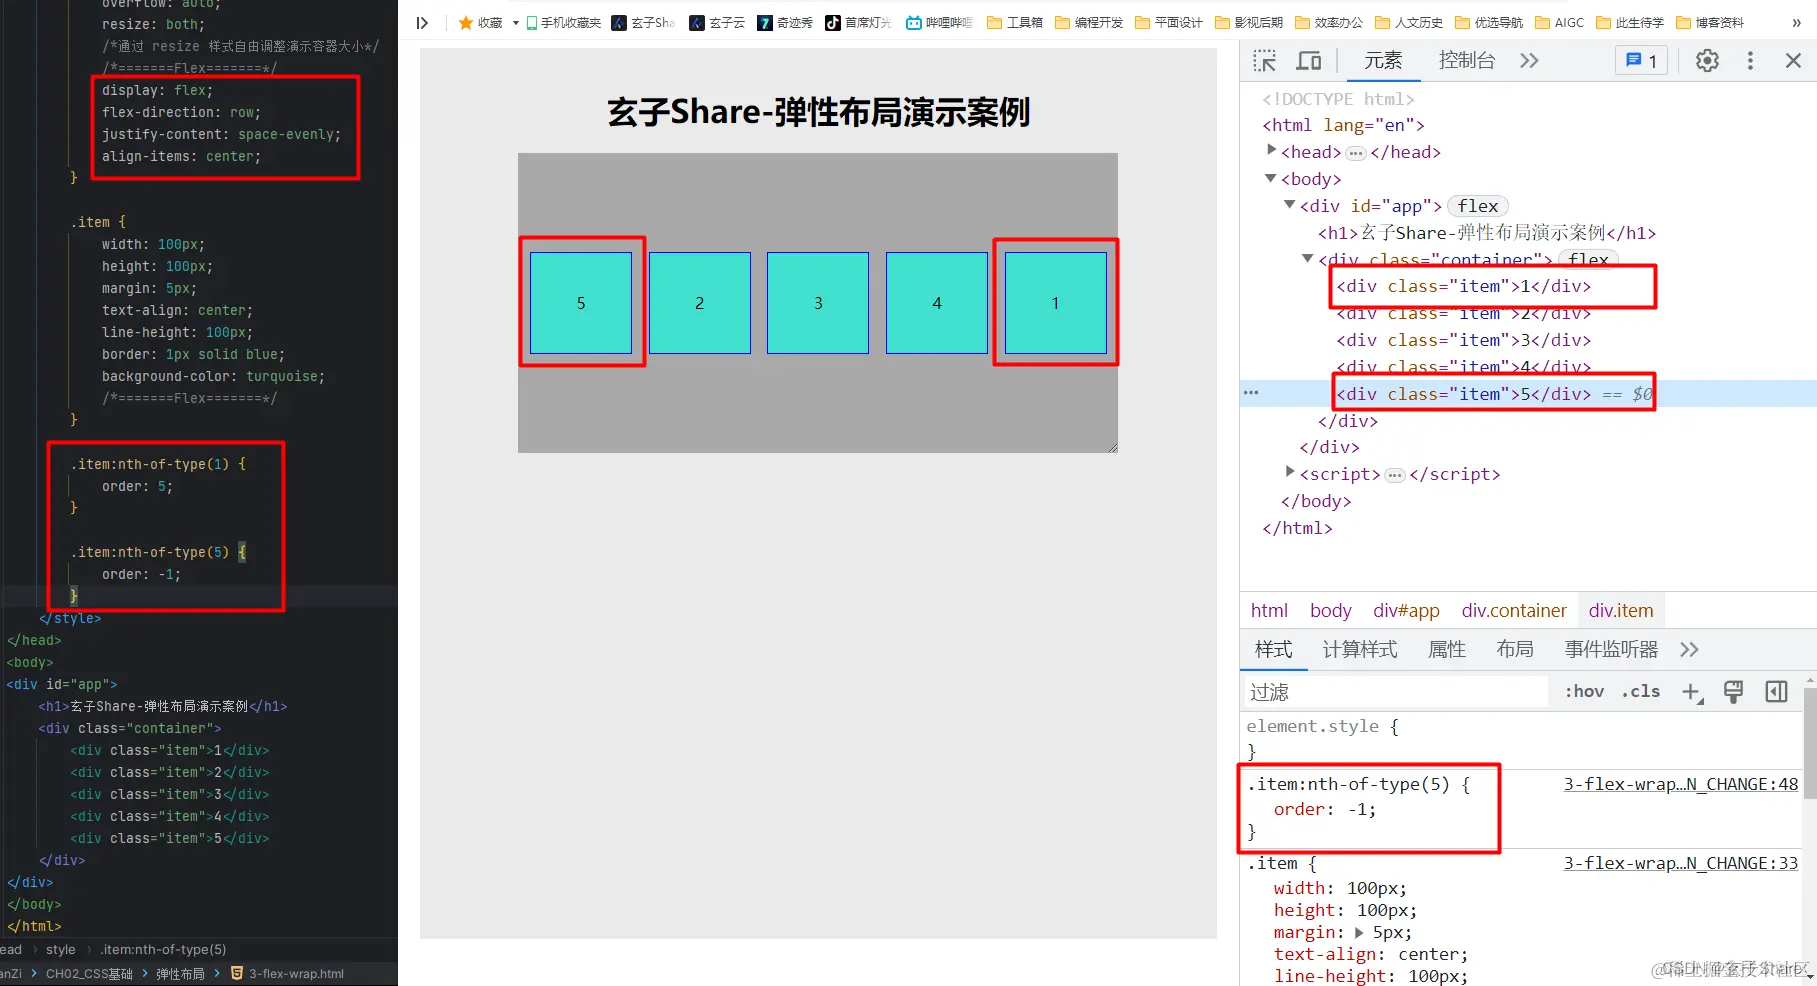Click the 过滤 style filter input field

tap(1390, 691)
